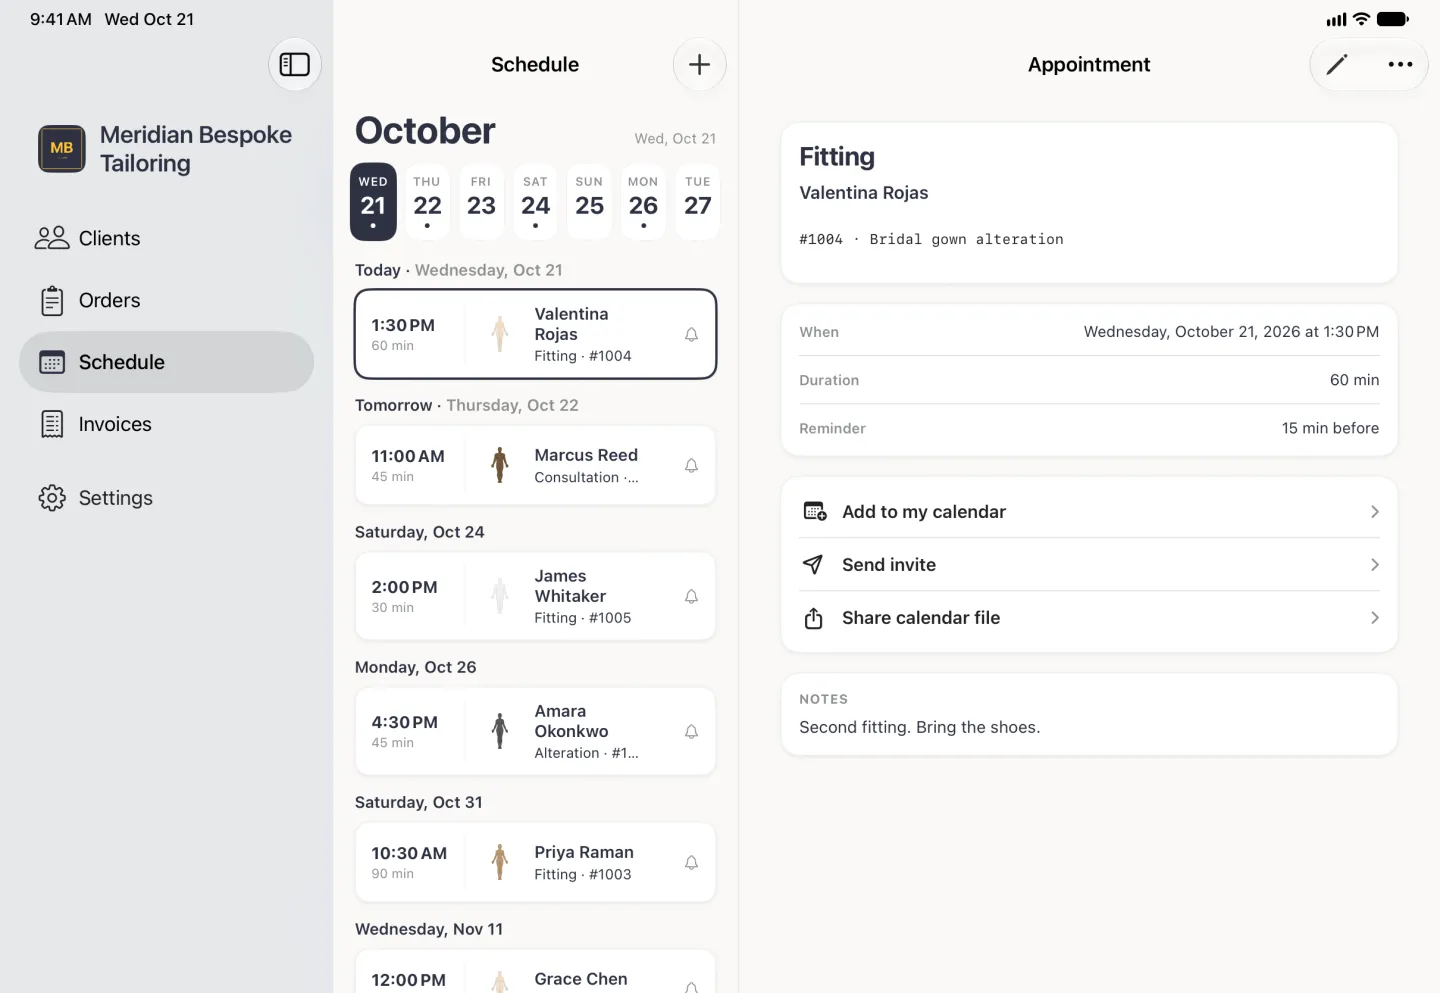Select Sunday 25 in date strip

589,202
